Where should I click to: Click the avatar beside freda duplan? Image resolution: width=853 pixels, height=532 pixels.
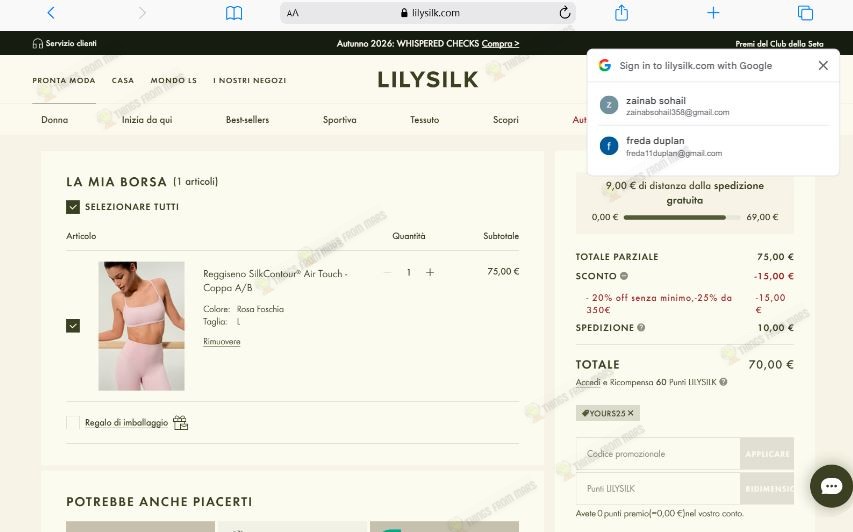(x=609, y=146)
